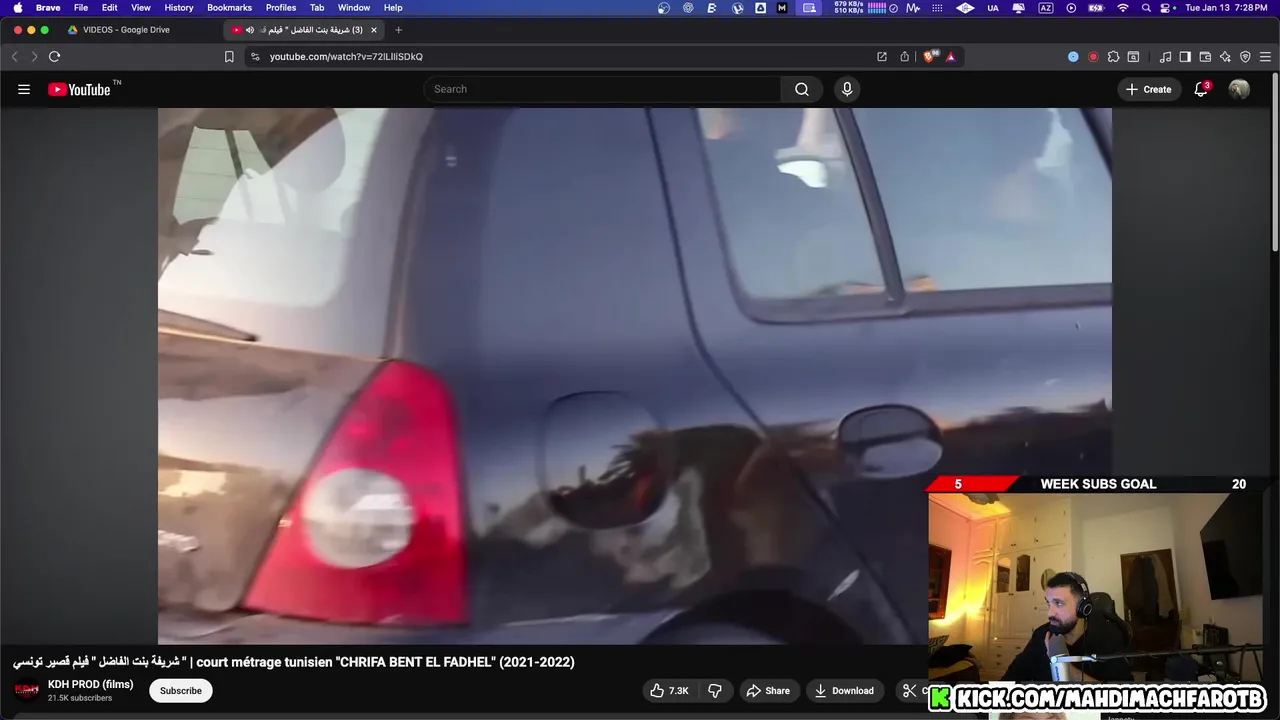Open macOS Control Center

1167,8
